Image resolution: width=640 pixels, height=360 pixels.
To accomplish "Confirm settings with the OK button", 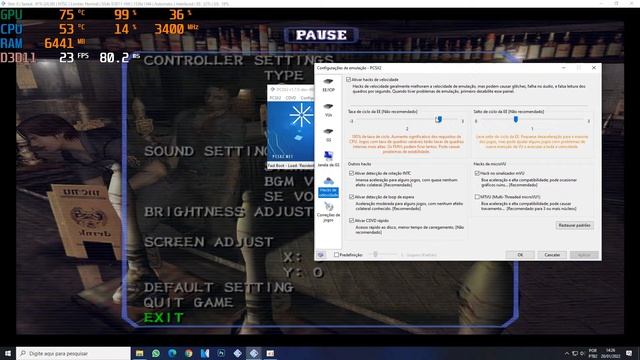I will pos(520,255).
